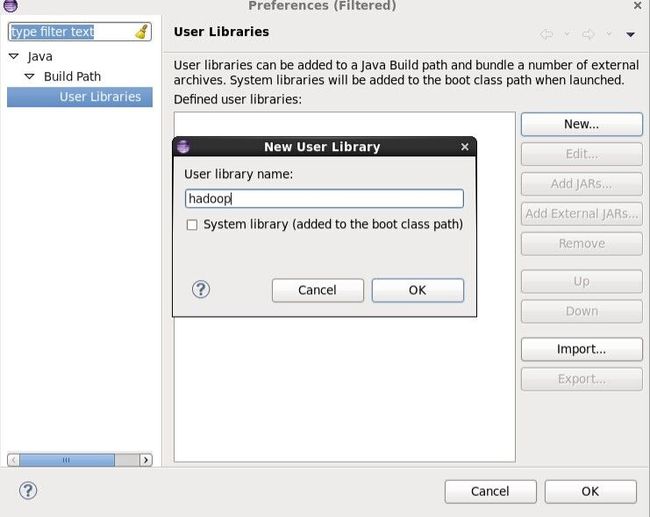
Task: Click the disabled Remove button
Action: coord(582,243)
